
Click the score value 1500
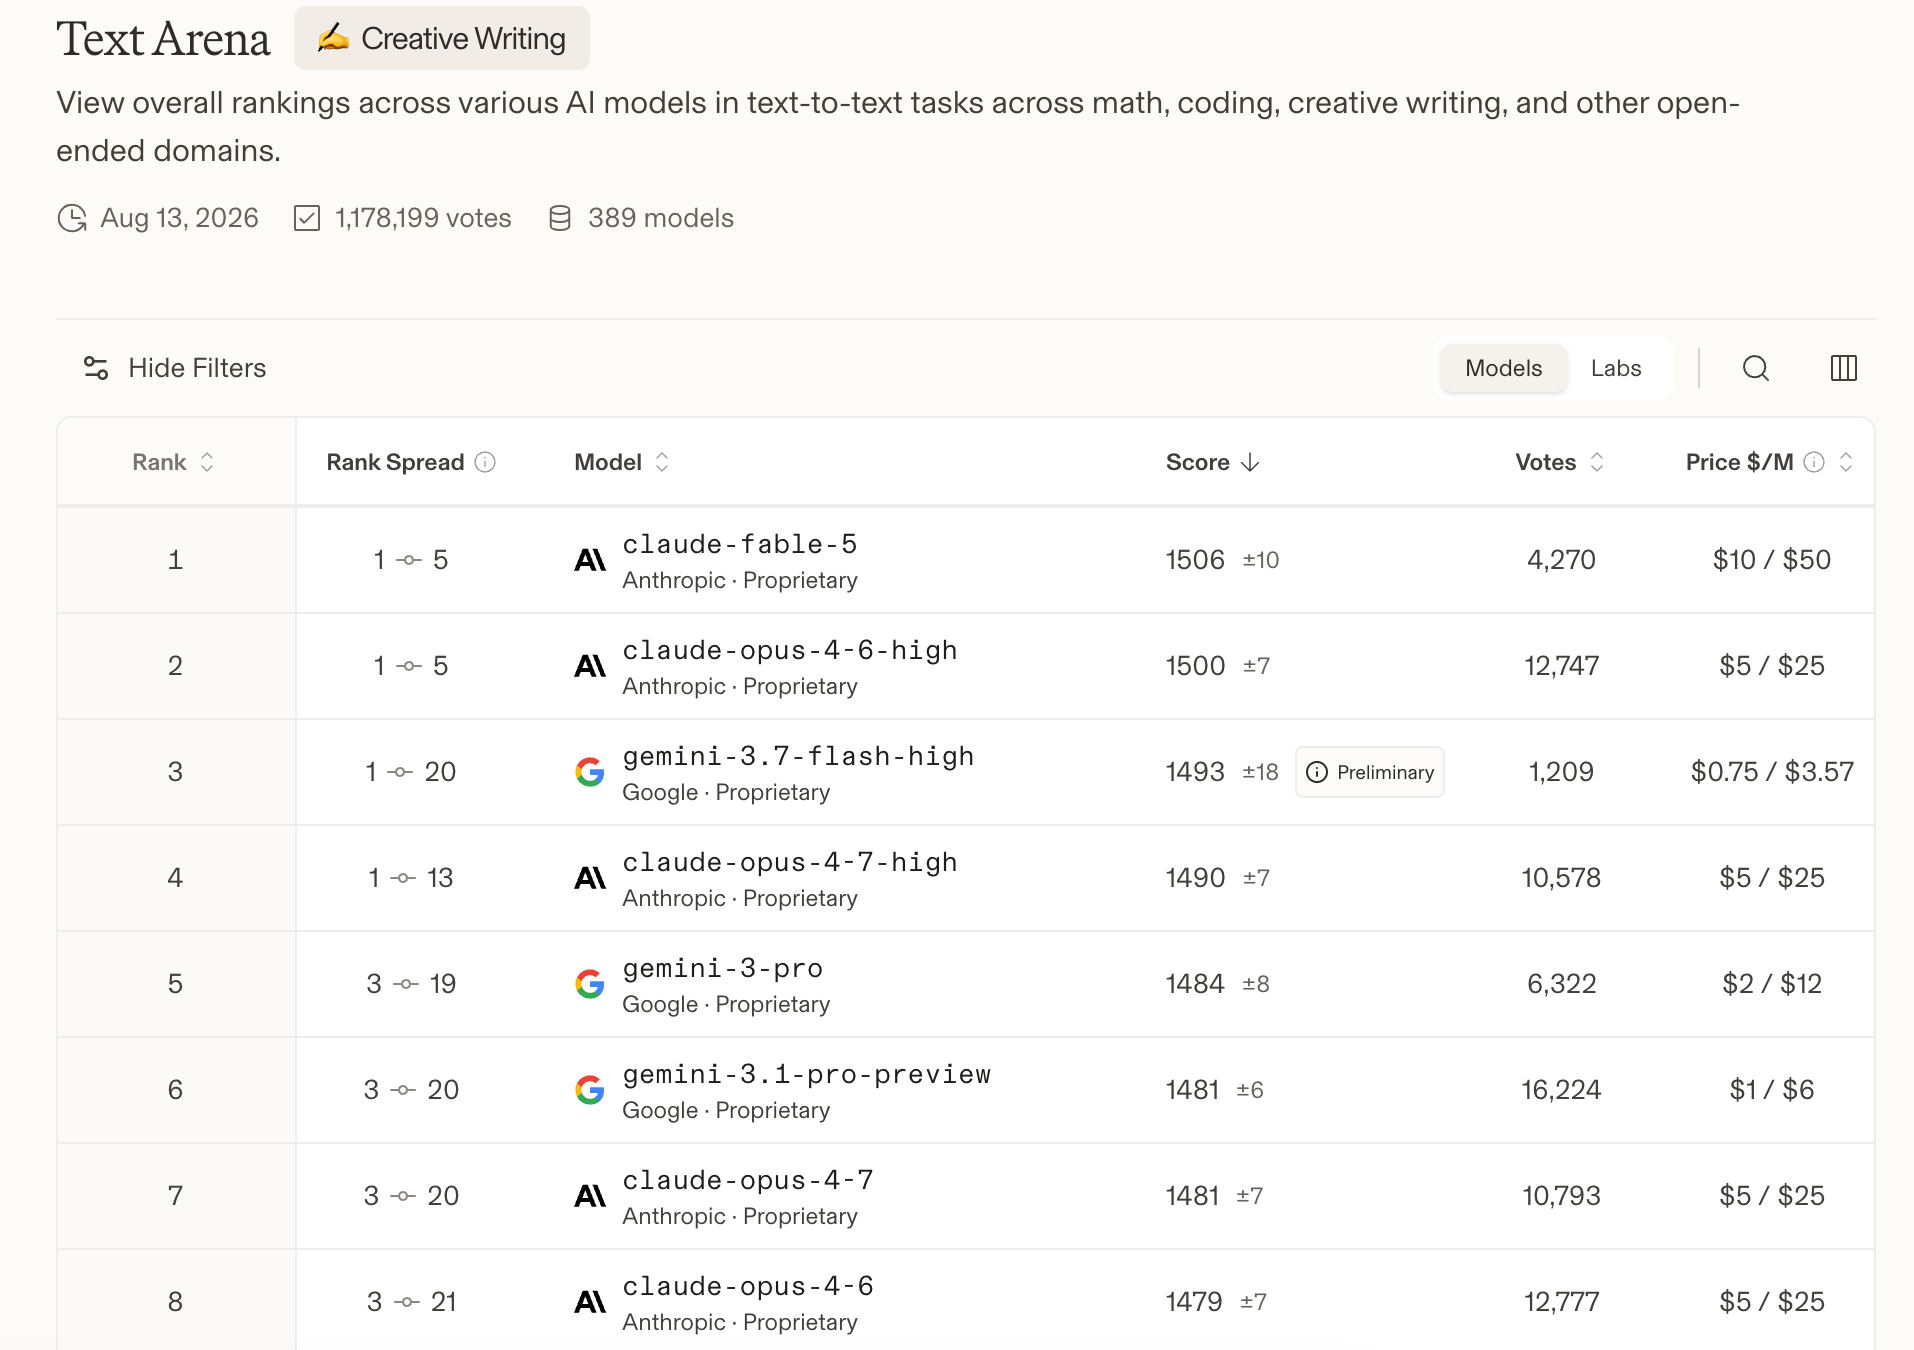pyautogui.click(x=1195, y=666)
